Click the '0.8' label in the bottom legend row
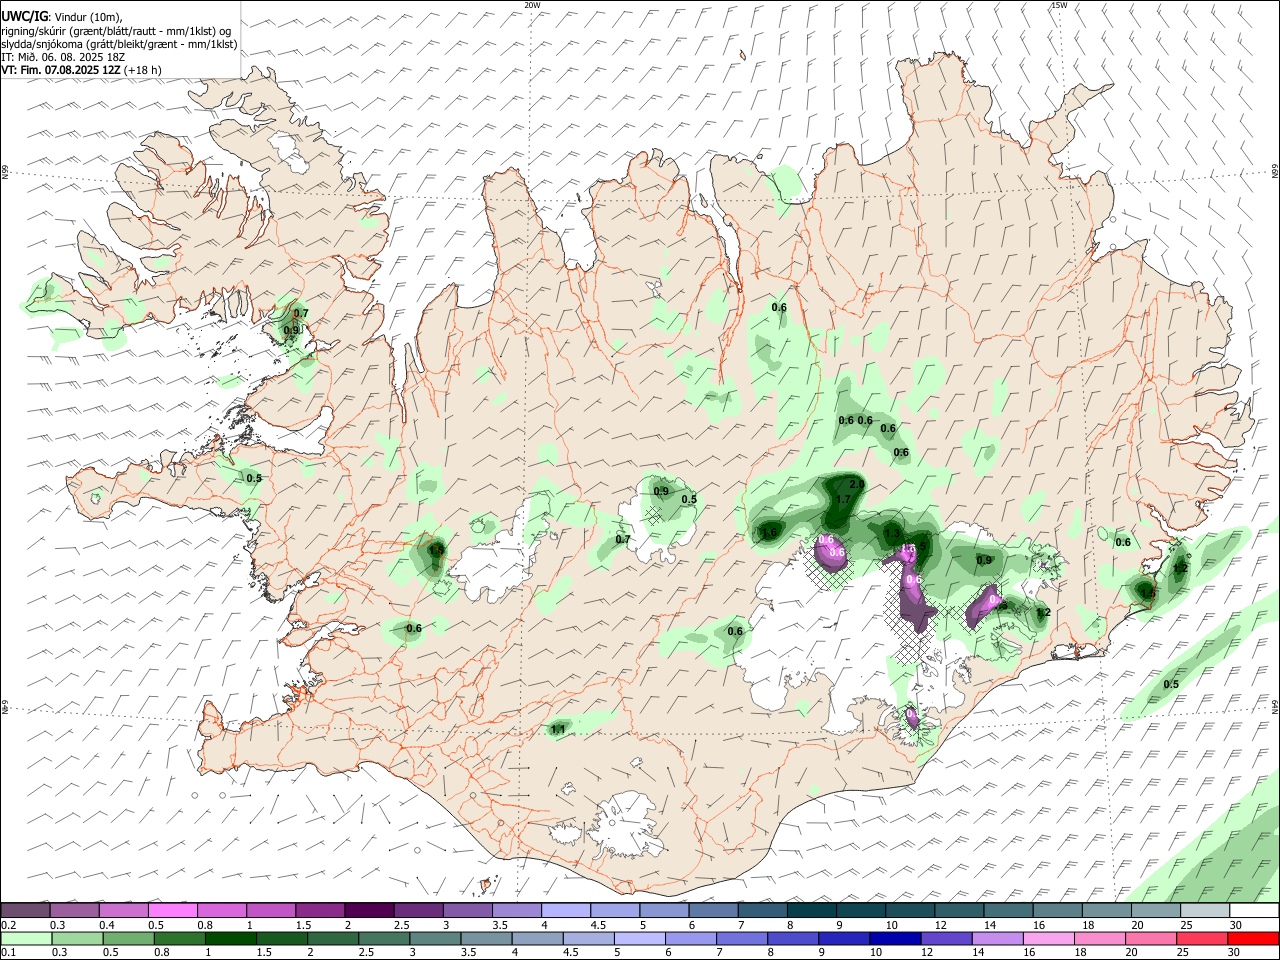The width and height of the screenshot is (1280, 960). (161, 952)
